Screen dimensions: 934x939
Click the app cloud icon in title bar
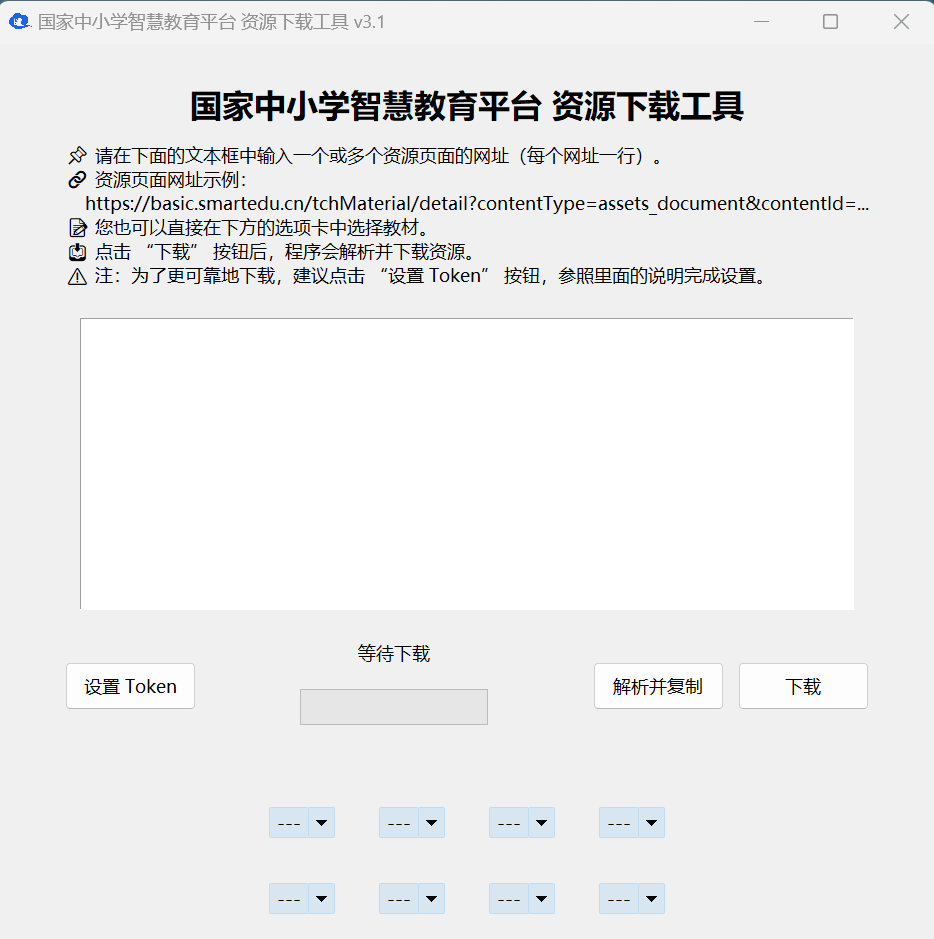19,22
